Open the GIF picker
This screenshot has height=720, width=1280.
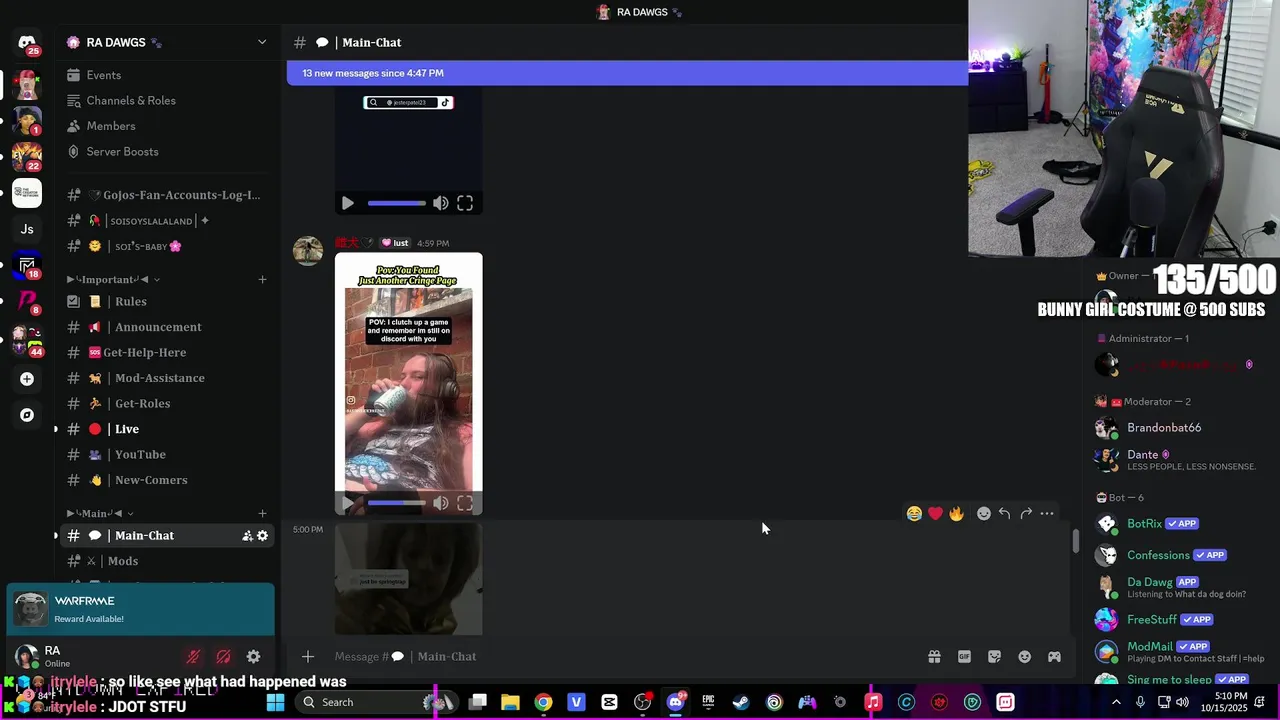[x=964, y=657]
